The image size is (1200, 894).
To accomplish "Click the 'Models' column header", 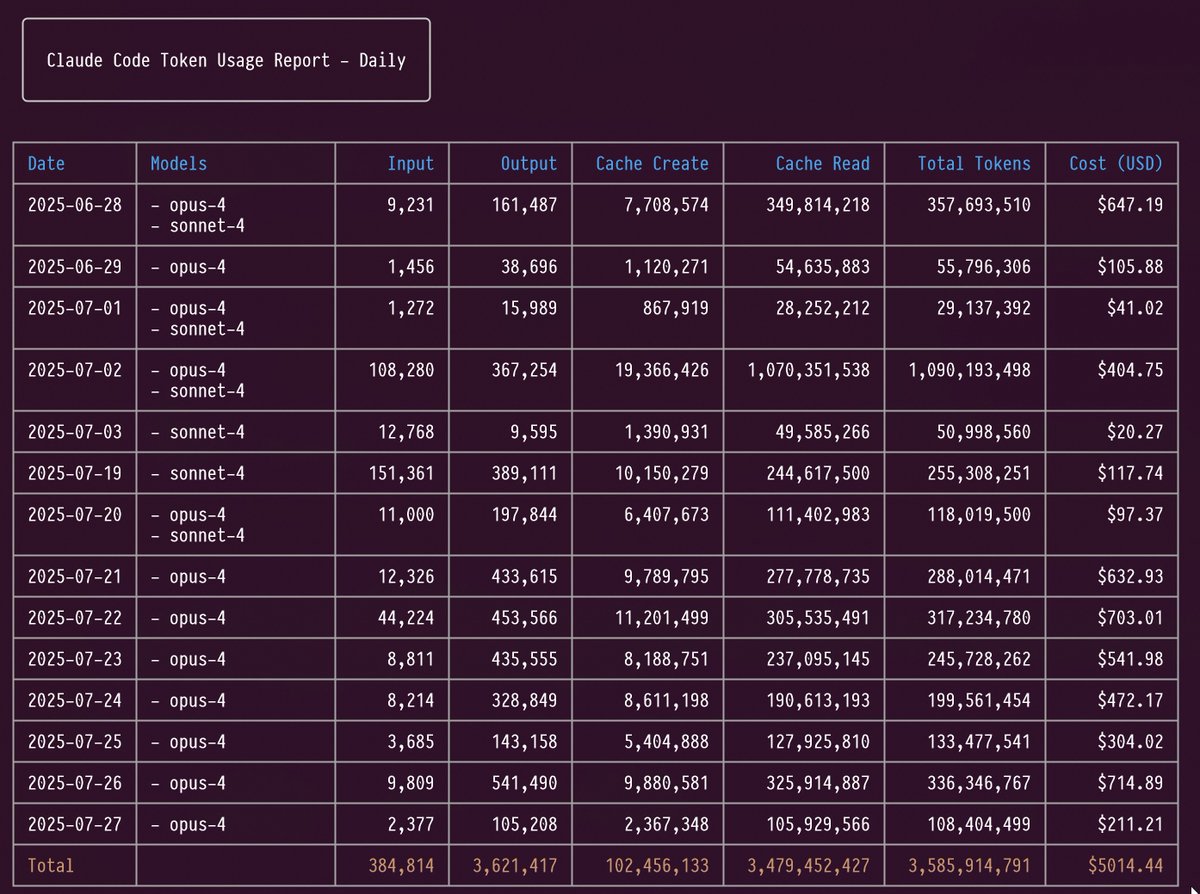I will click(x=179, y=164).
